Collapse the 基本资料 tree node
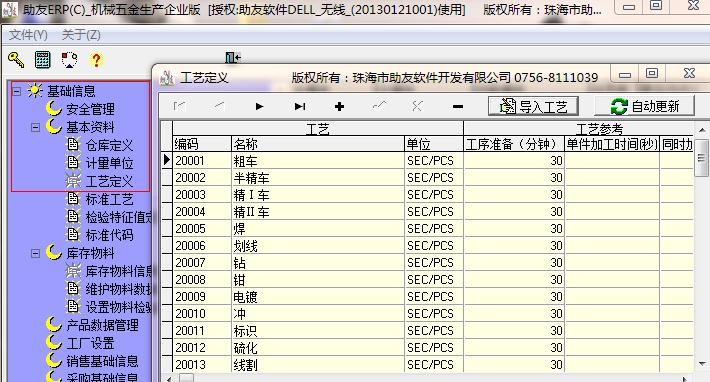The width and height of the screenshot is (710, 382). pos(35,128)
